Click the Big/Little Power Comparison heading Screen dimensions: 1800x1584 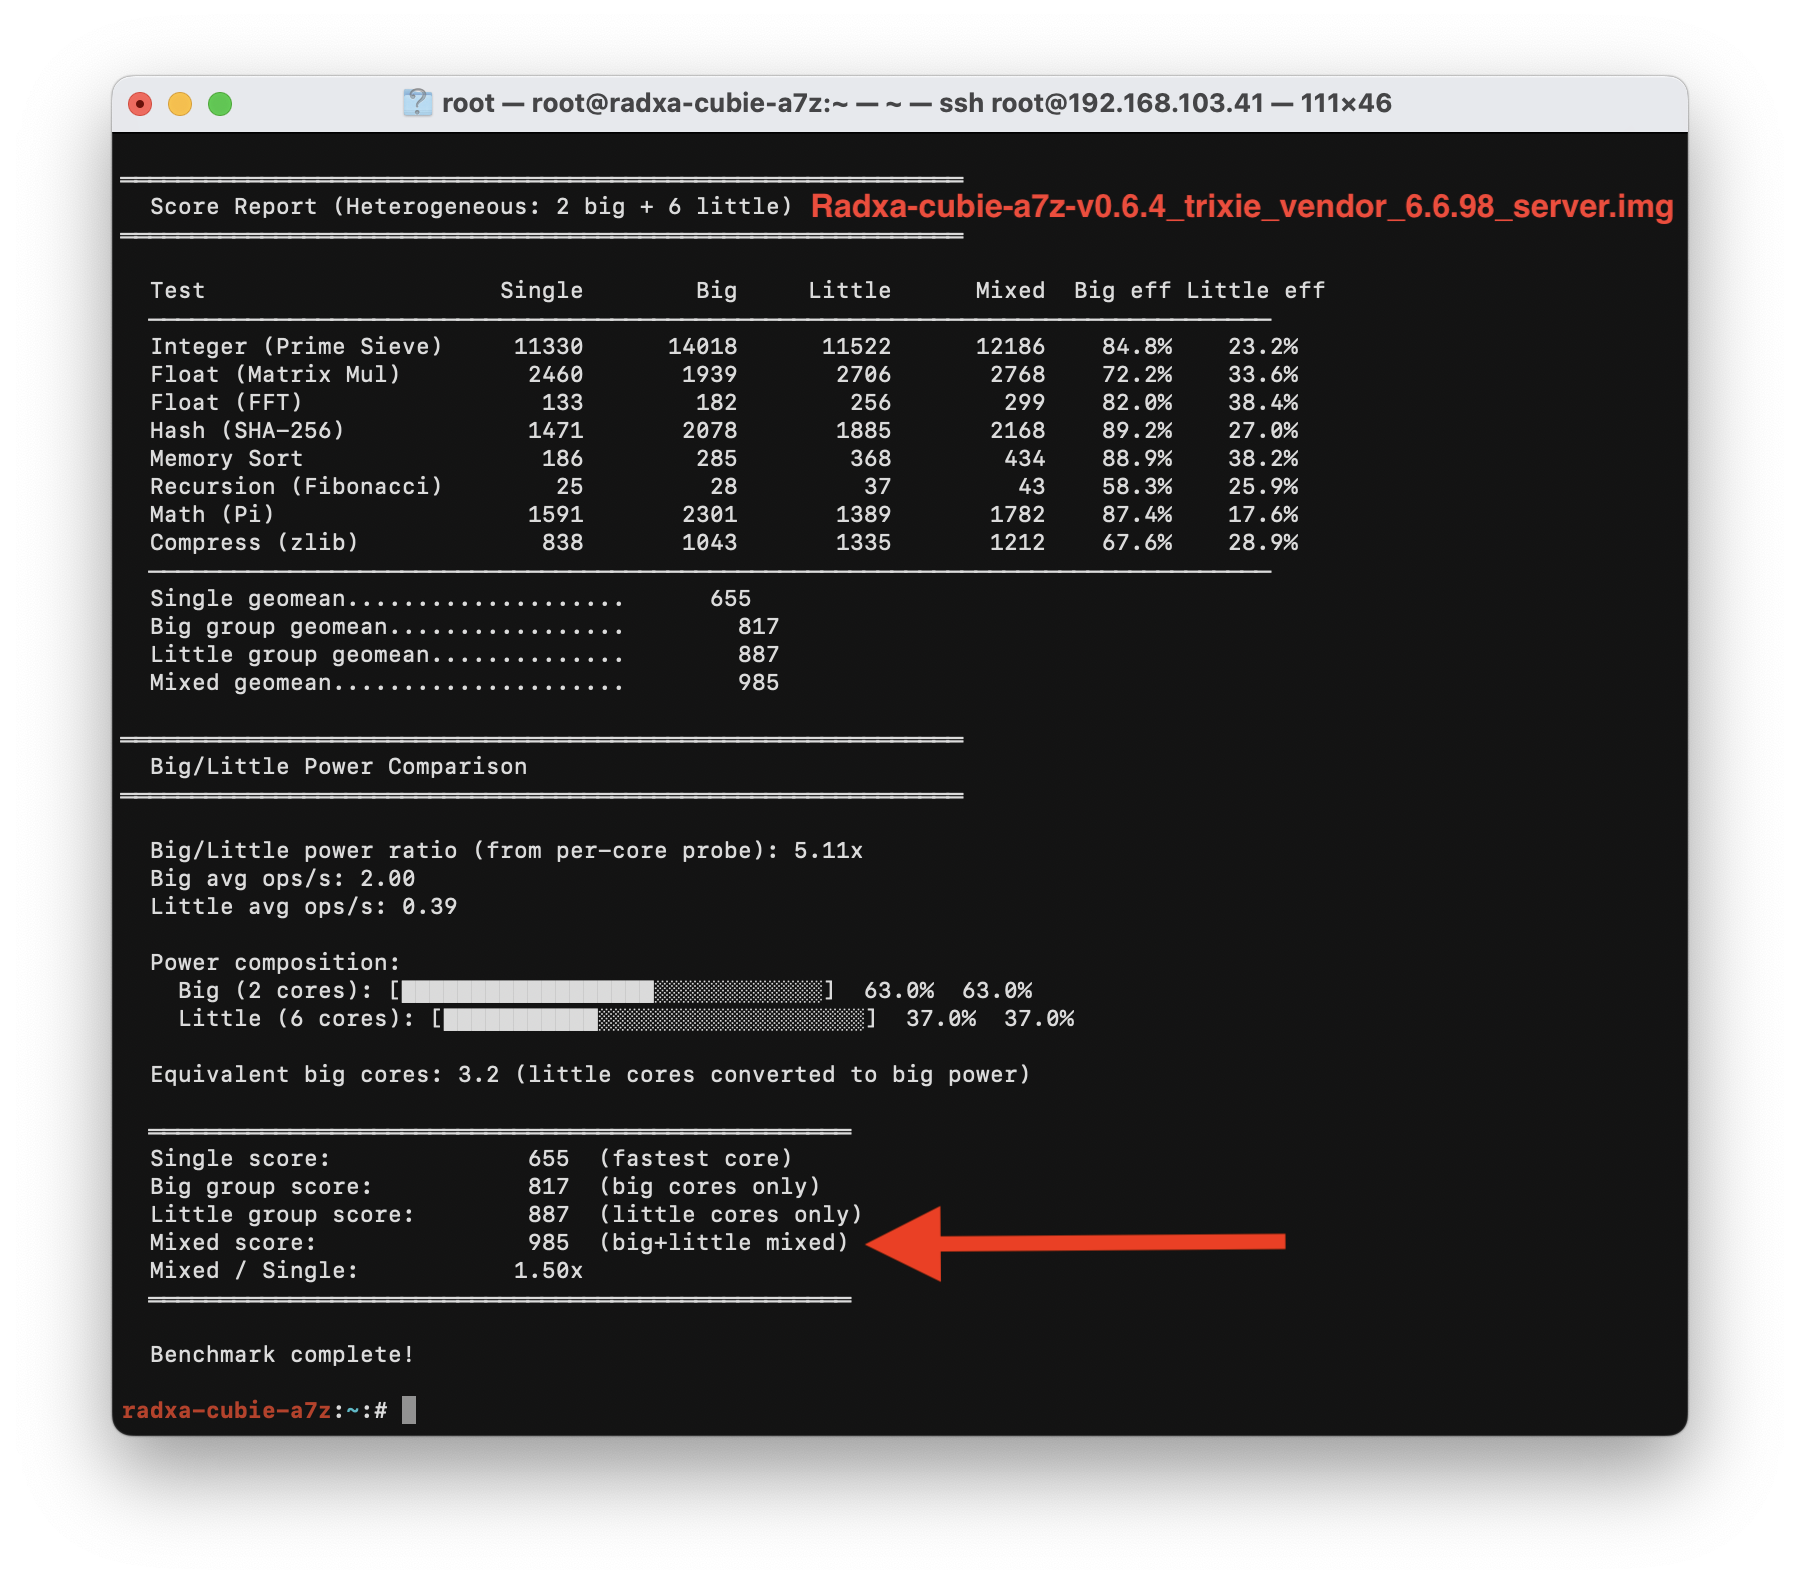(338, 767)
